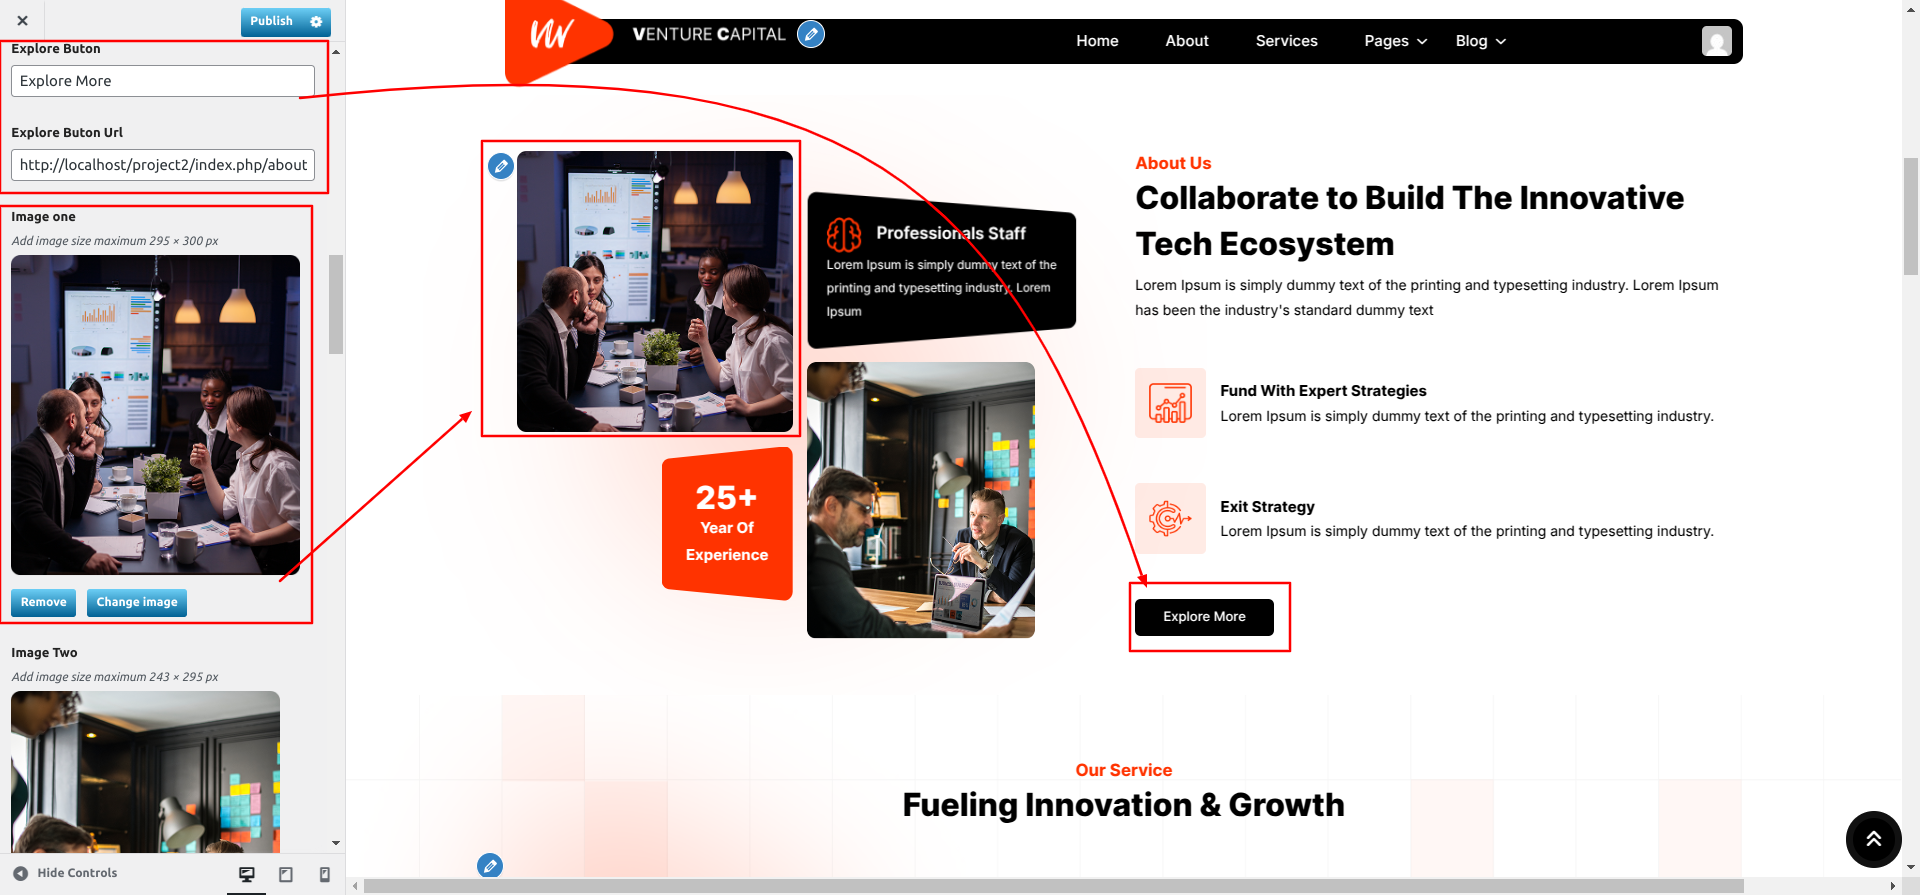
Task: Click the Change image button
Action: 137,602
